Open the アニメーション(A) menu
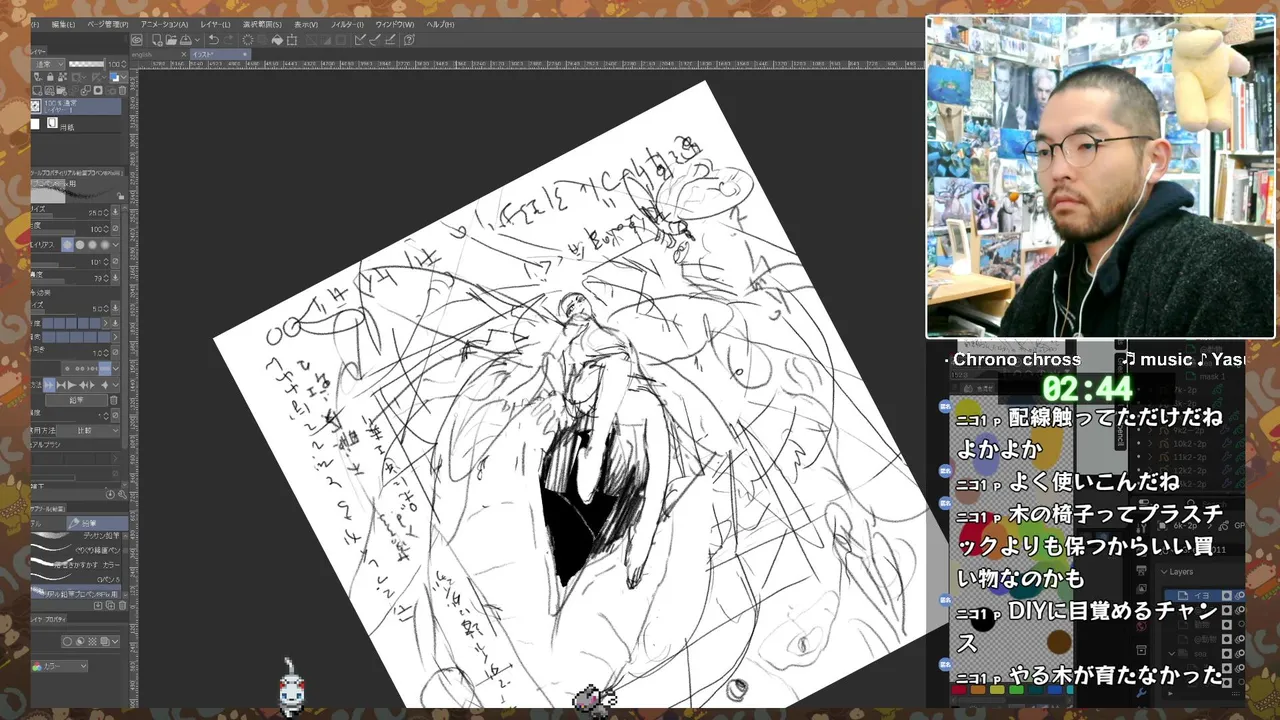 [164, 25]
